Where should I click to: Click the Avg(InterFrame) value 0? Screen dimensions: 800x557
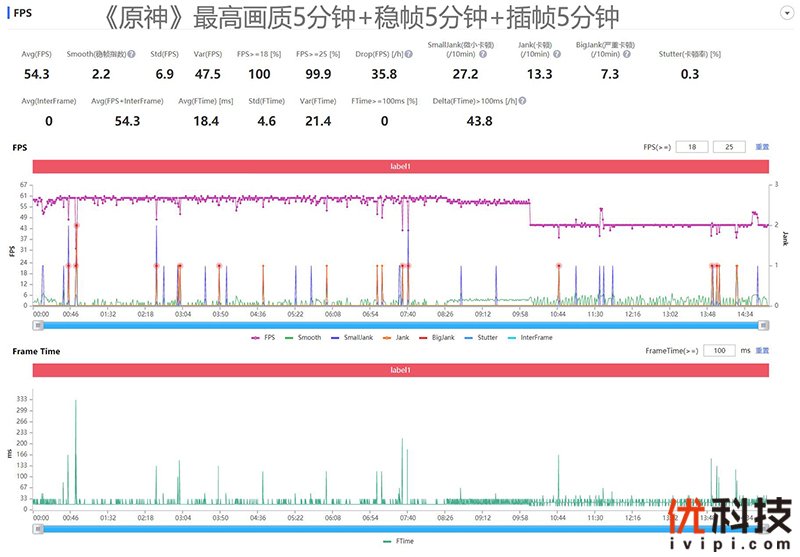(x=49, y=121)
